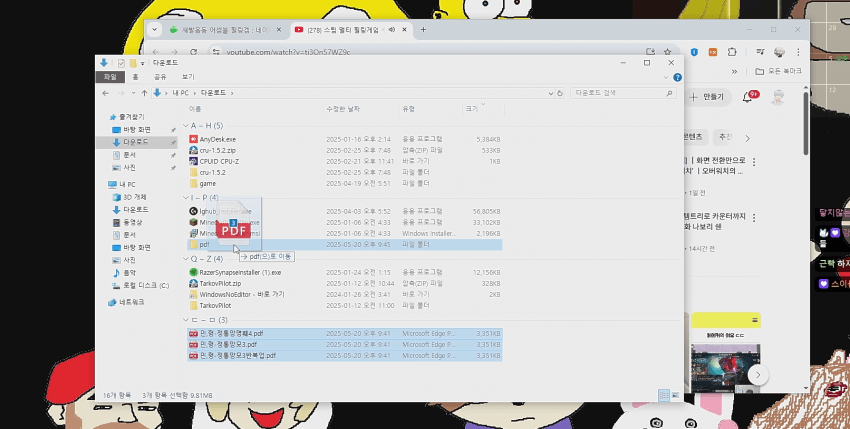Expand the Explorer ribbon chevron

click(667, 76)
